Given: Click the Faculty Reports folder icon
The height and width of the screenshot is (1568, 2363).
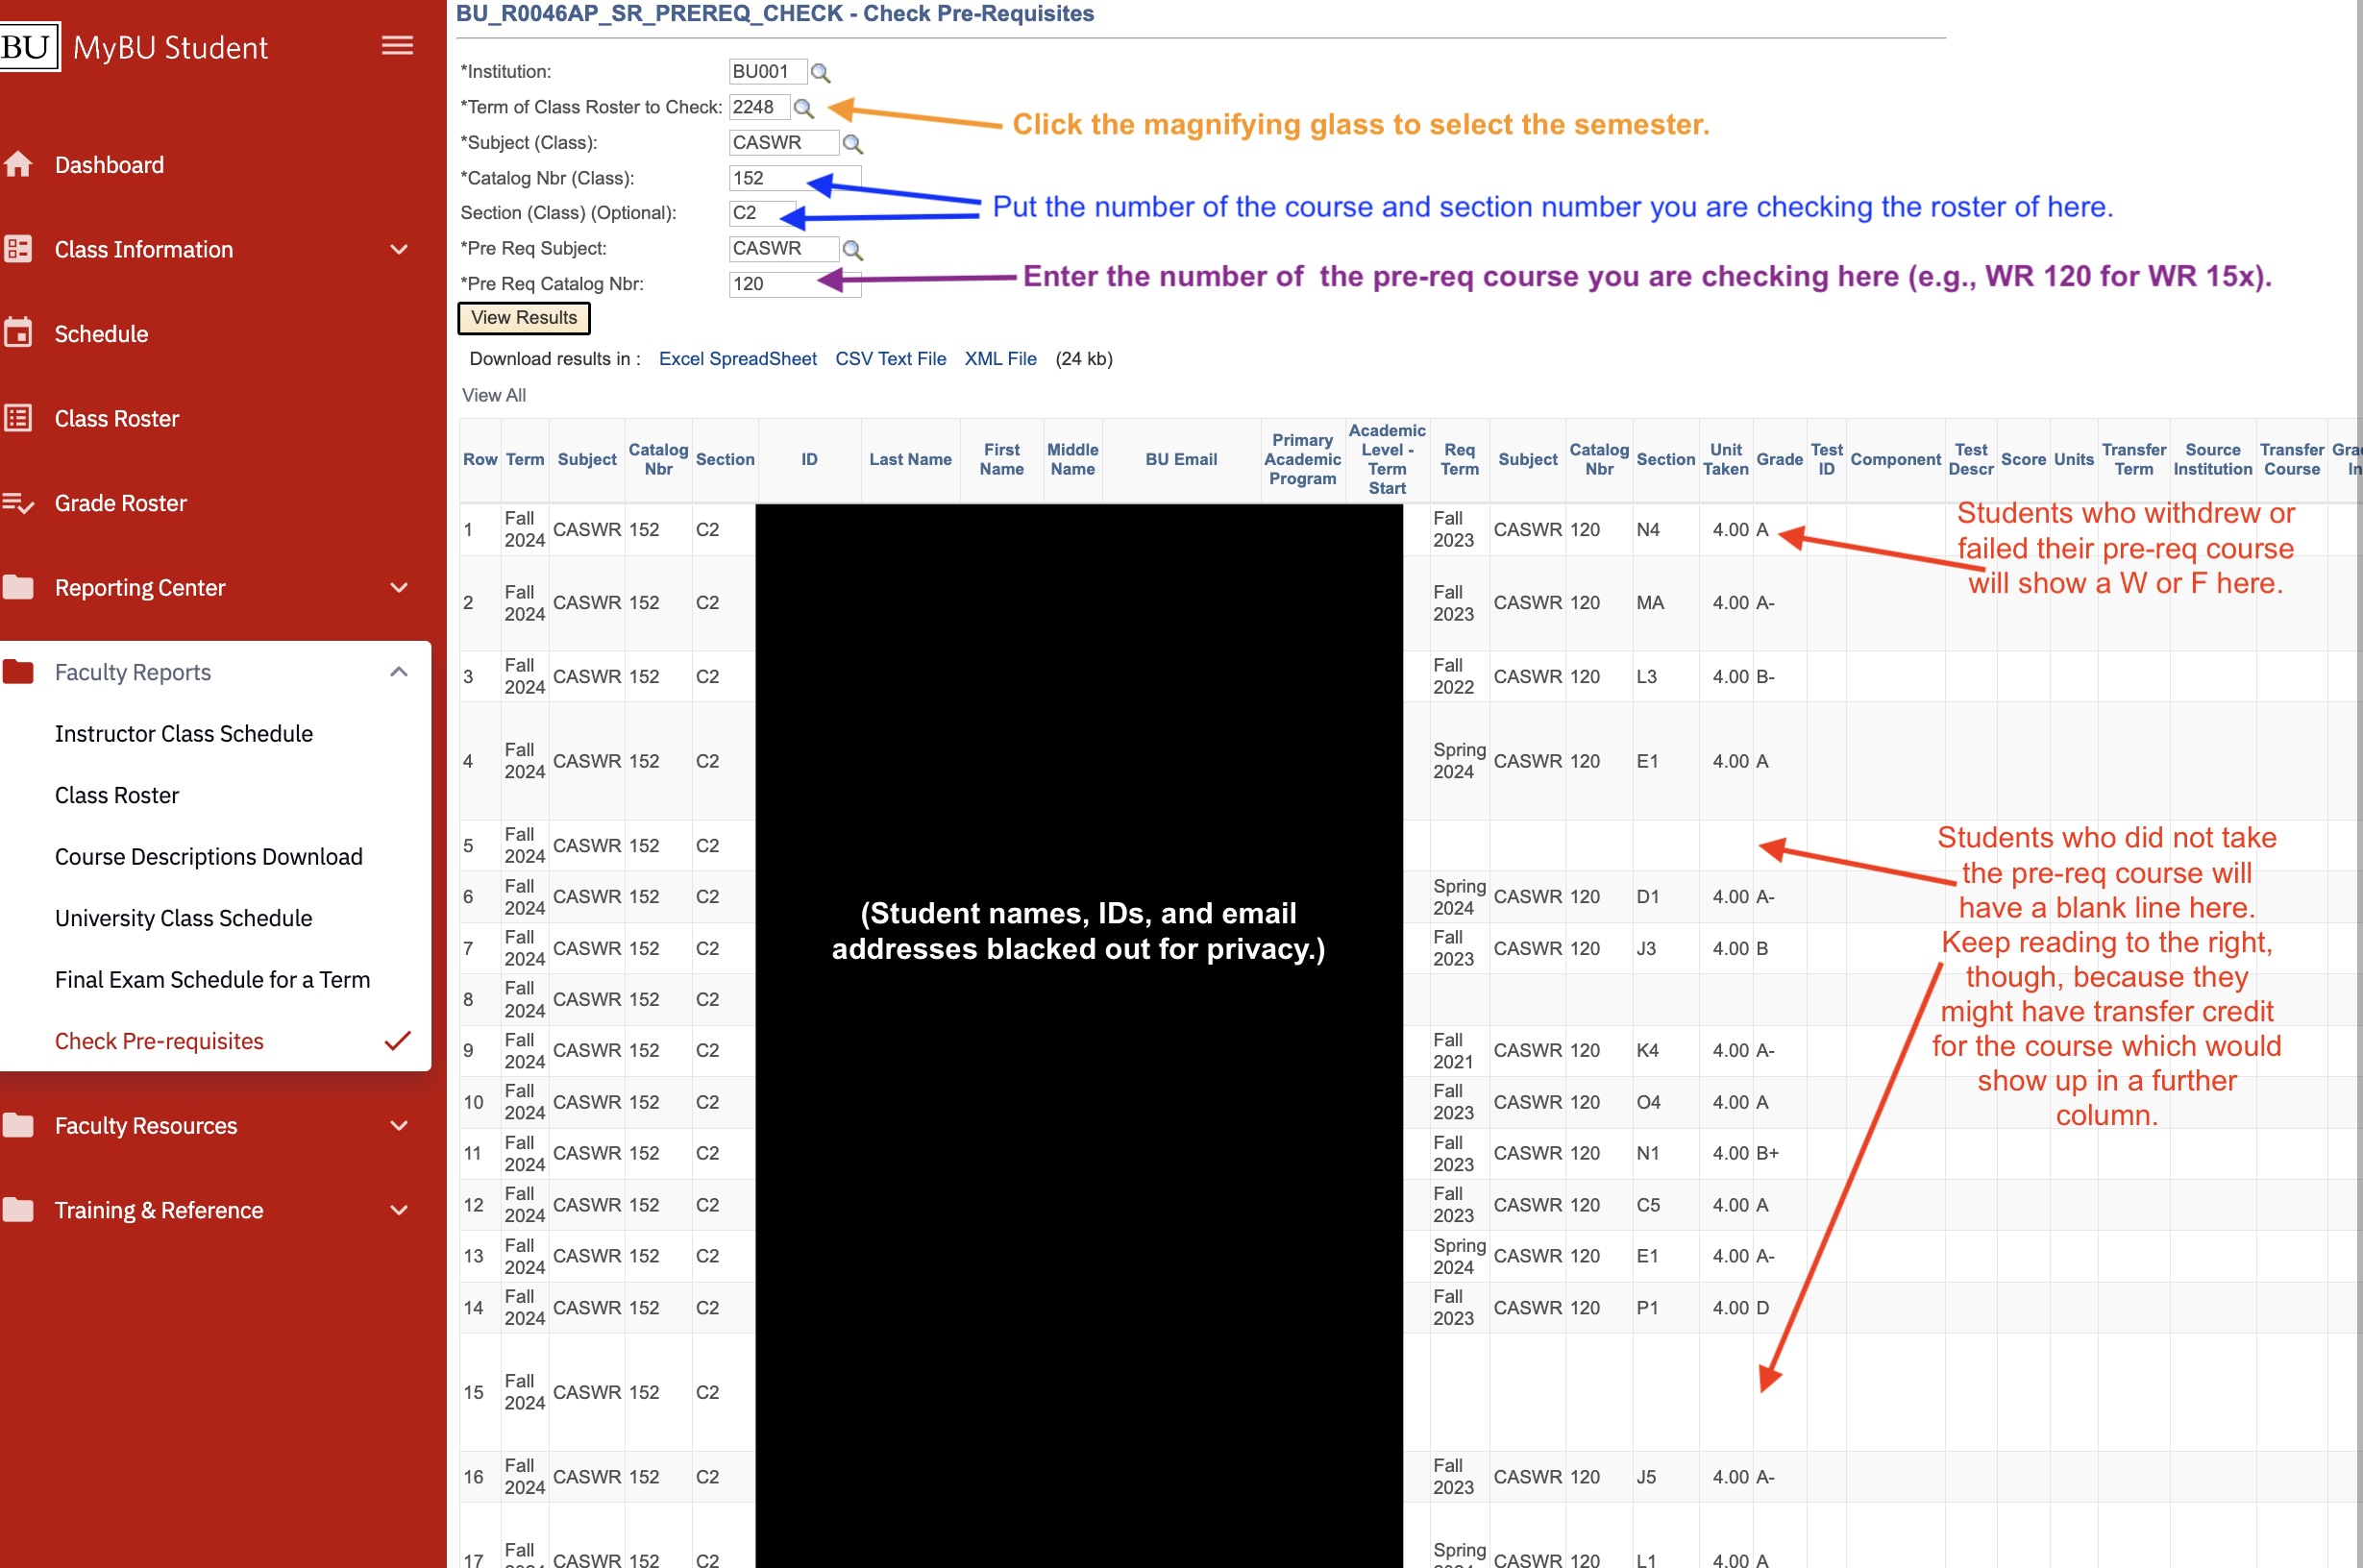Looking at the screenshot, I should [18, 672].
